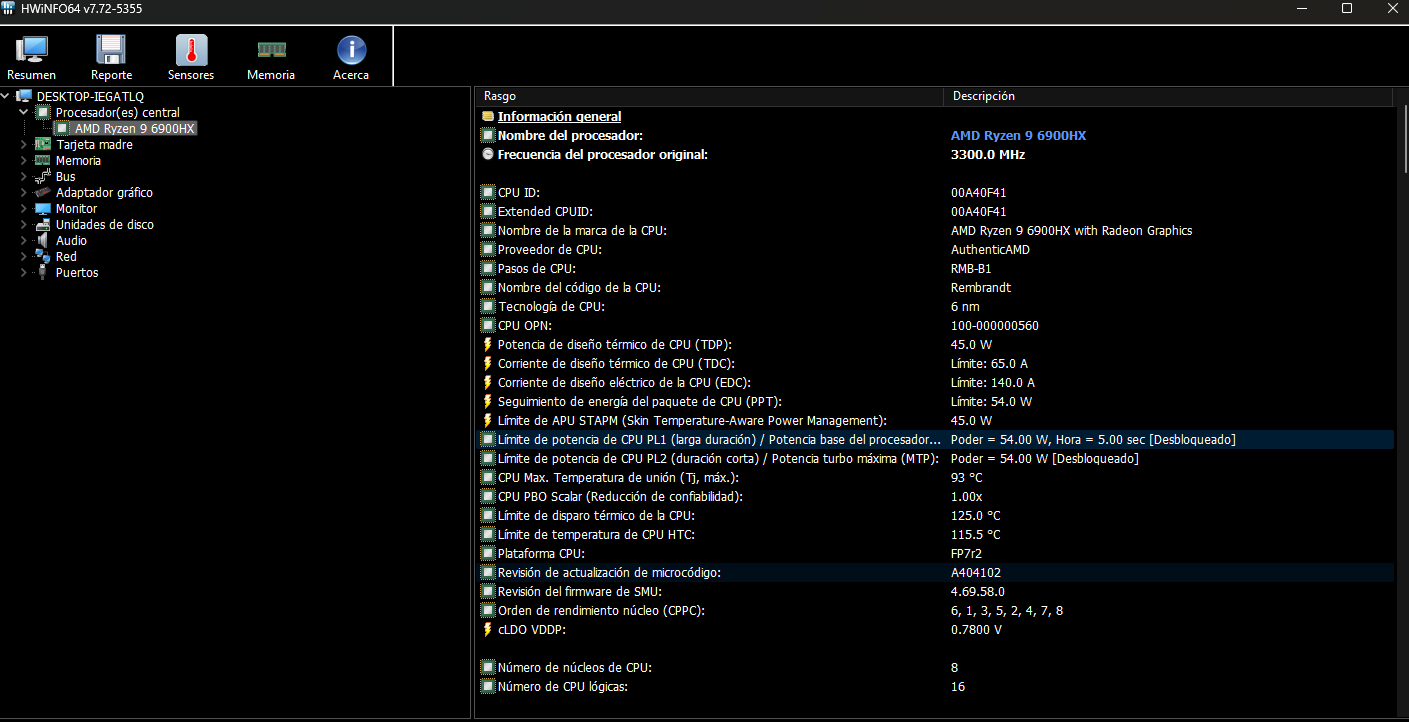Click the Rembrandt codename value
The width and height of the screenshot is (1409, 722).
[x=981, y=287]
